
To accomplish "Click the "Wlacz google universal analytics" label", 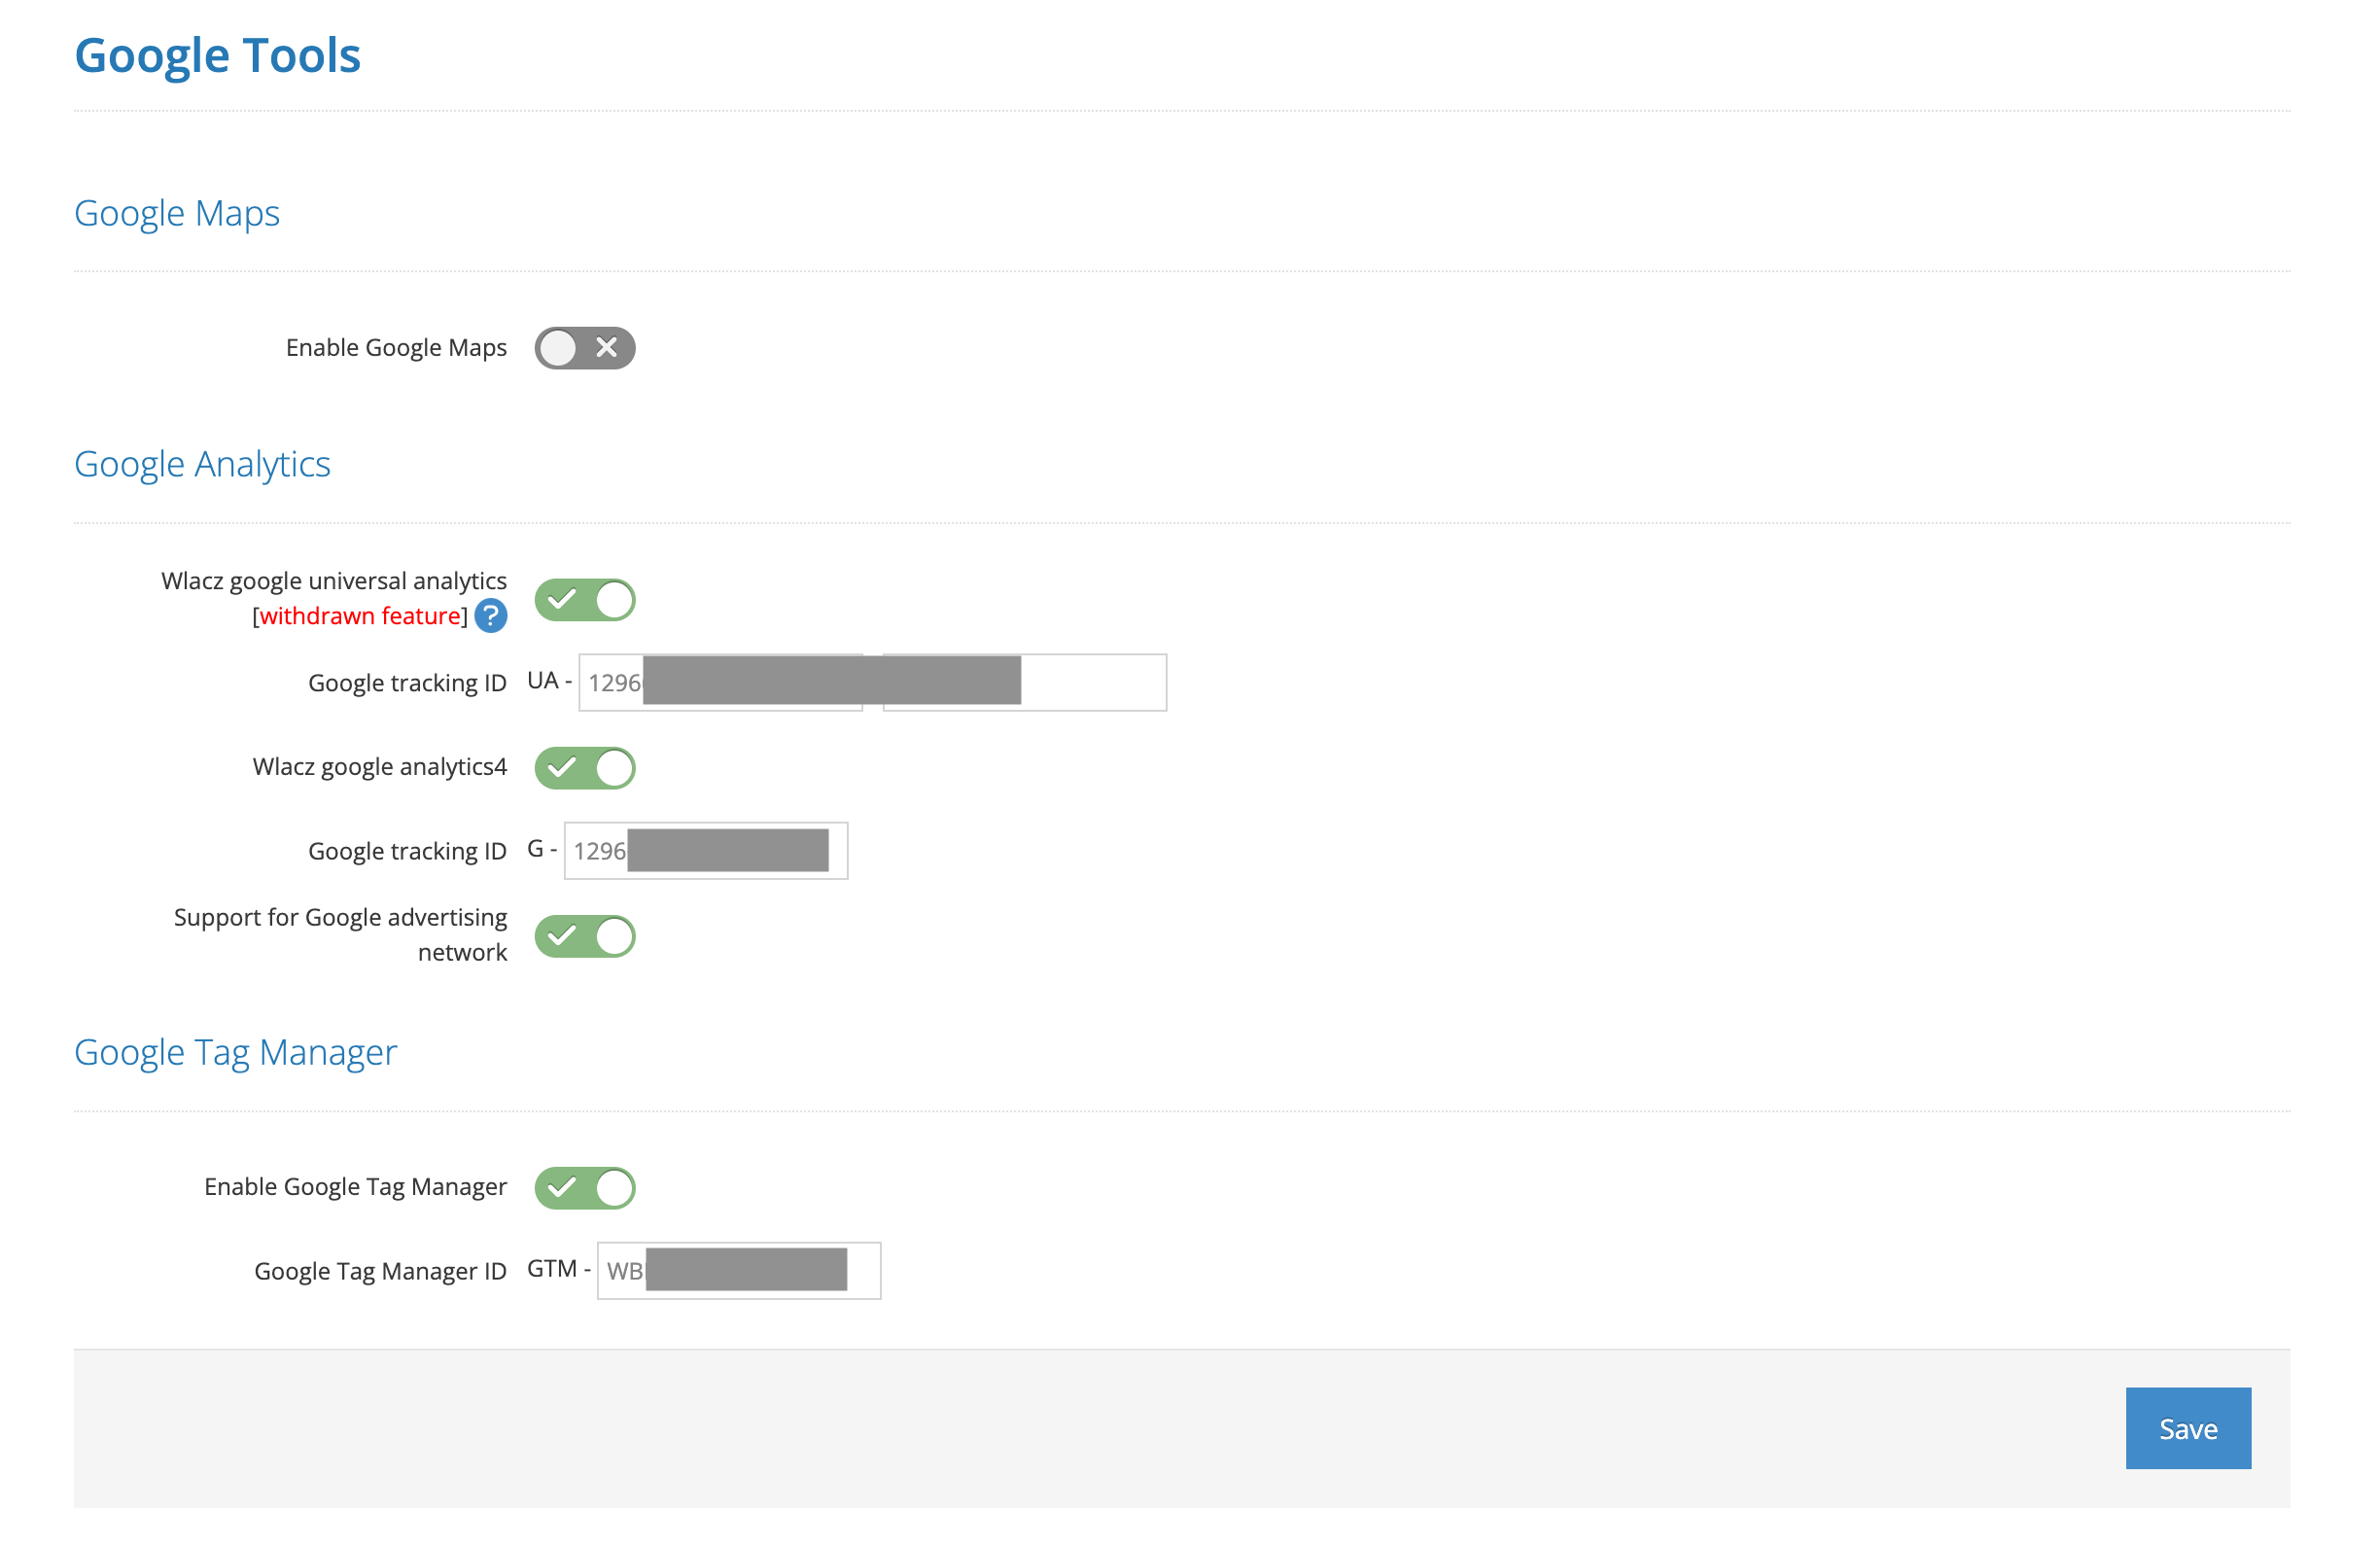I will (x=334, y=581).
